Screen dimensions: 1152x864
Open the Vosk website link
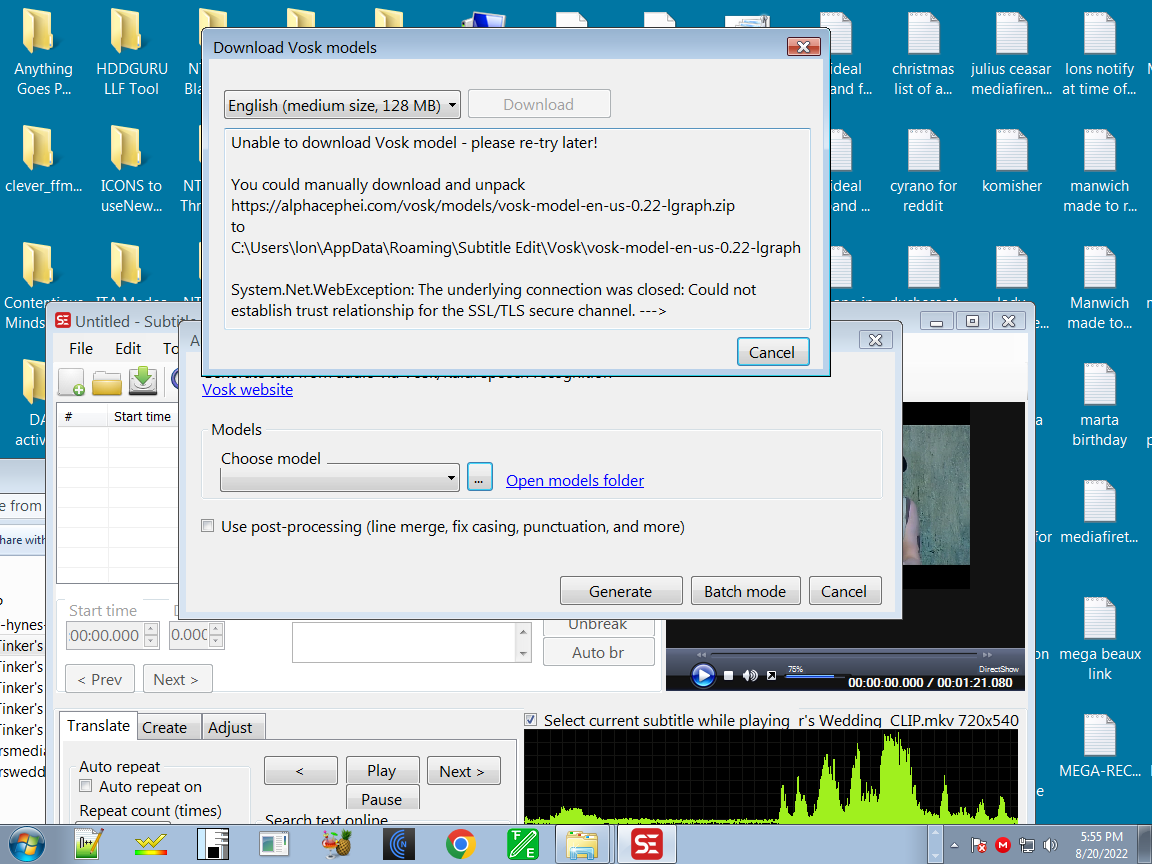248,389
